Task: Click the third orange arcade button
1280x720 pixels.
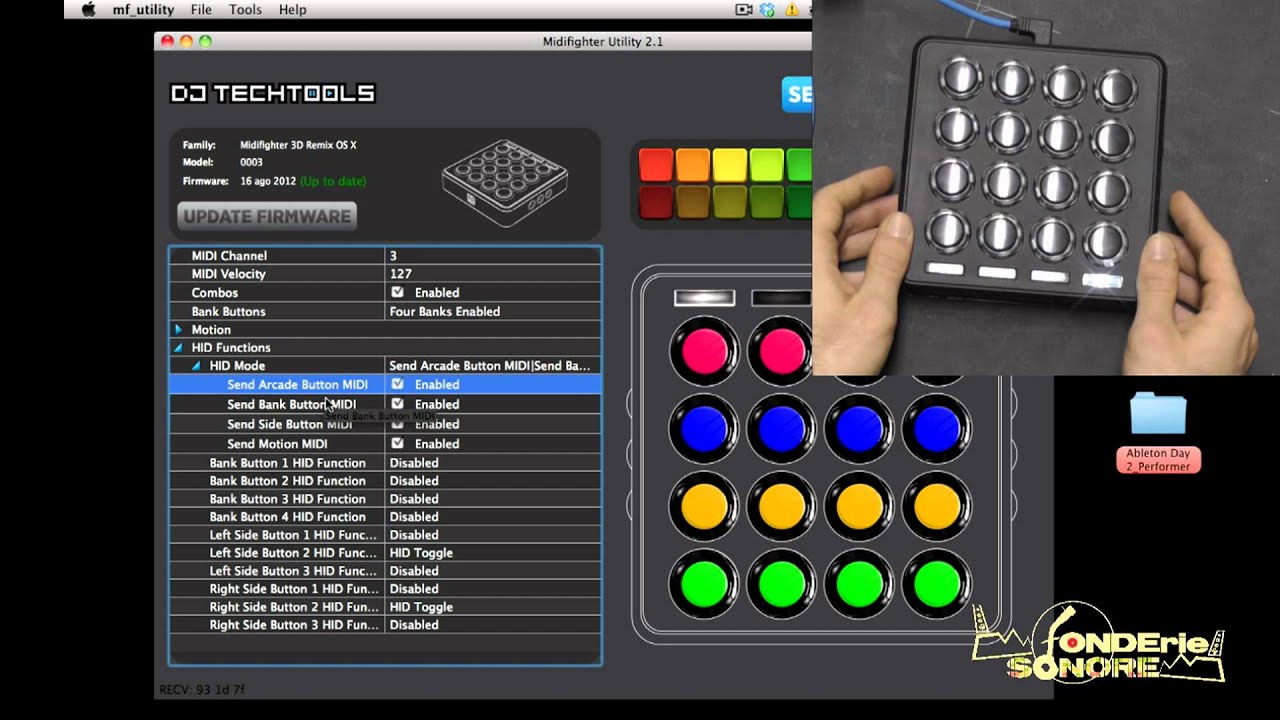Action: (x=859, y=507)
